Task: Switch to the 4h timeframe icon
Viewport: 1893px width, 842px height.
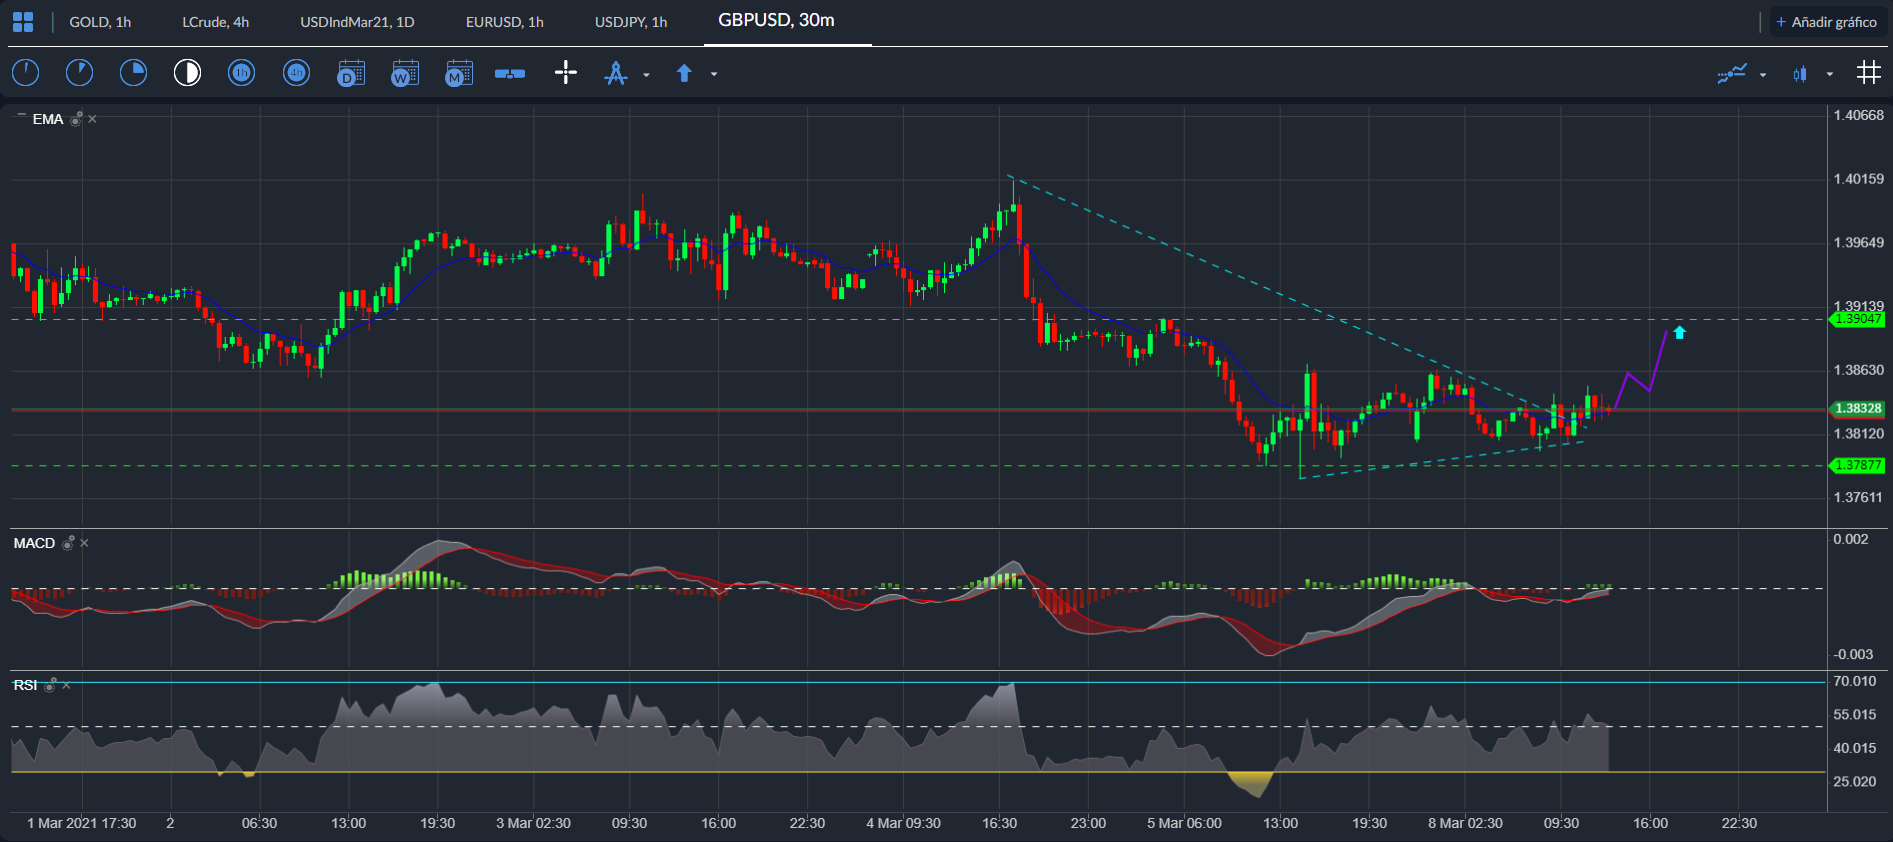Action: (x=296, y=73)
